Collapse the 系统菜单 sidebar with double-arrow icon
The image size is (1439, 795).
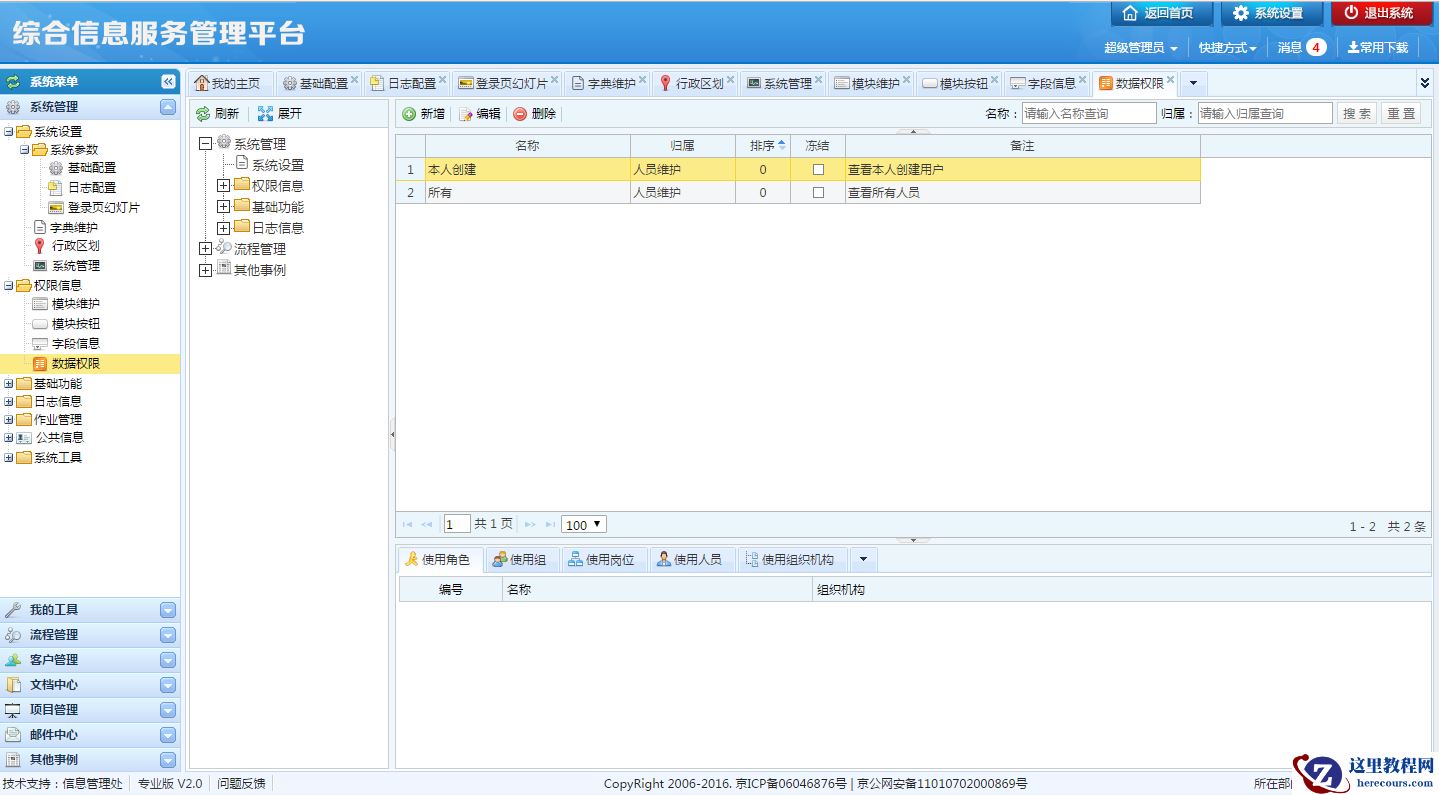pos(168,82)
